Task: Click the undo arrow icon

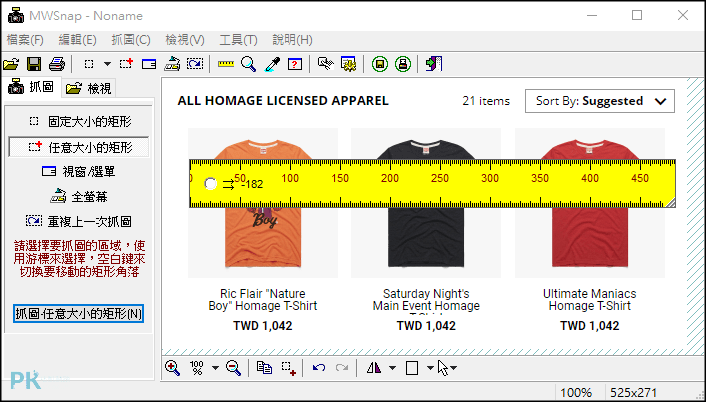Action: (319, 368)
